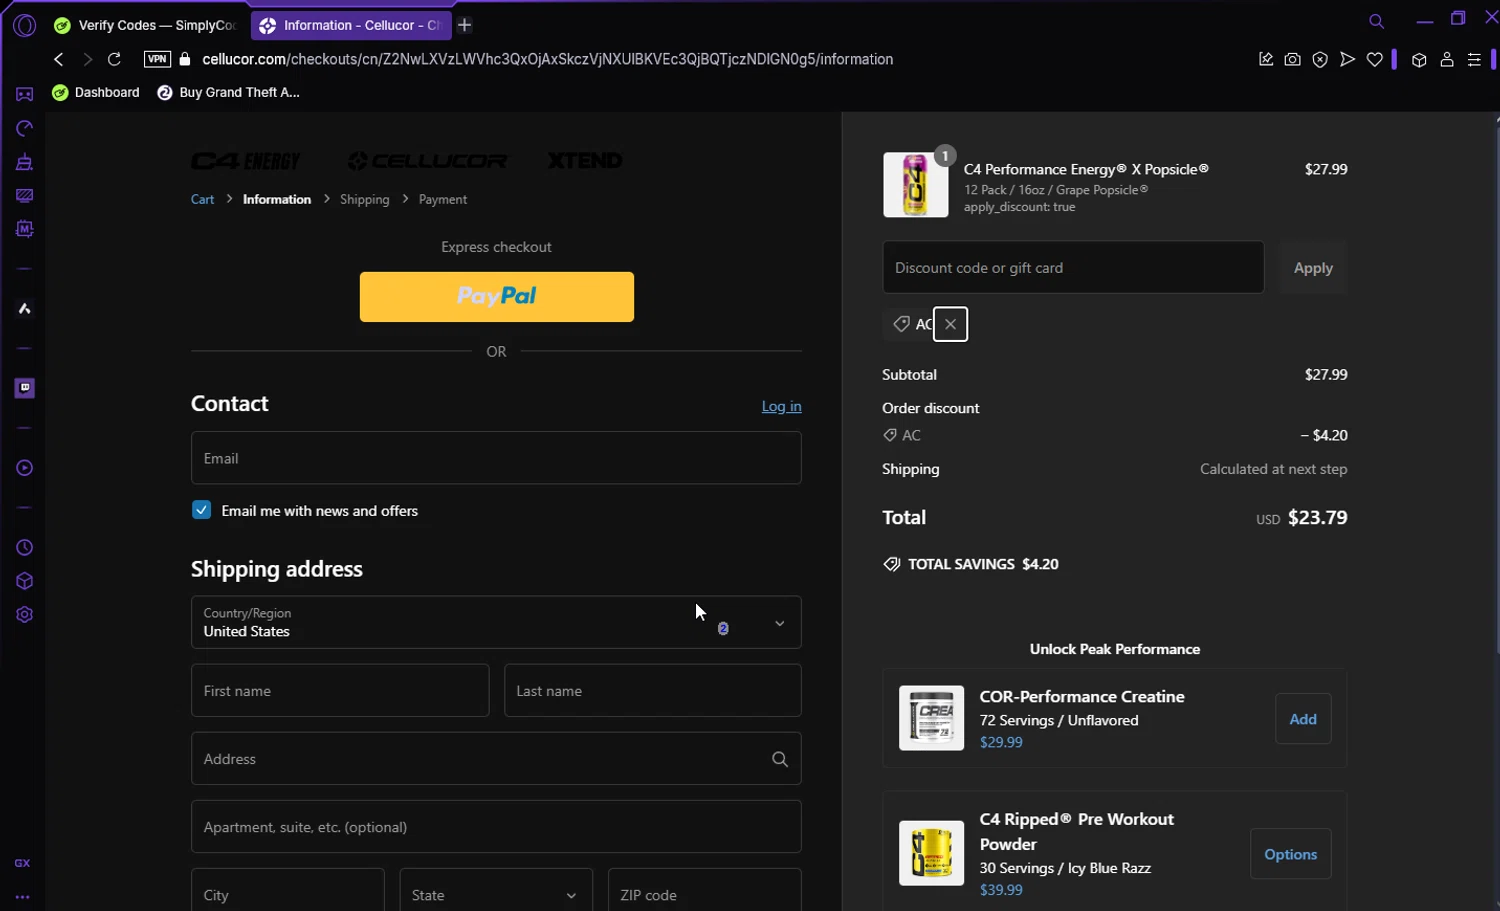This screenshot has width=1500, height=911.
Task: Search the open tabs with the magnifier
Action: (1377, 21)
